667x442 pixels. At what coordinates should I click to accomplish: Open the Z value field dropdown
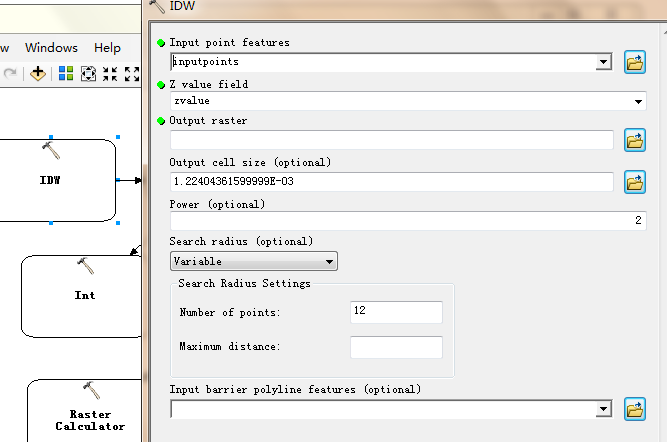pos(638,101)
